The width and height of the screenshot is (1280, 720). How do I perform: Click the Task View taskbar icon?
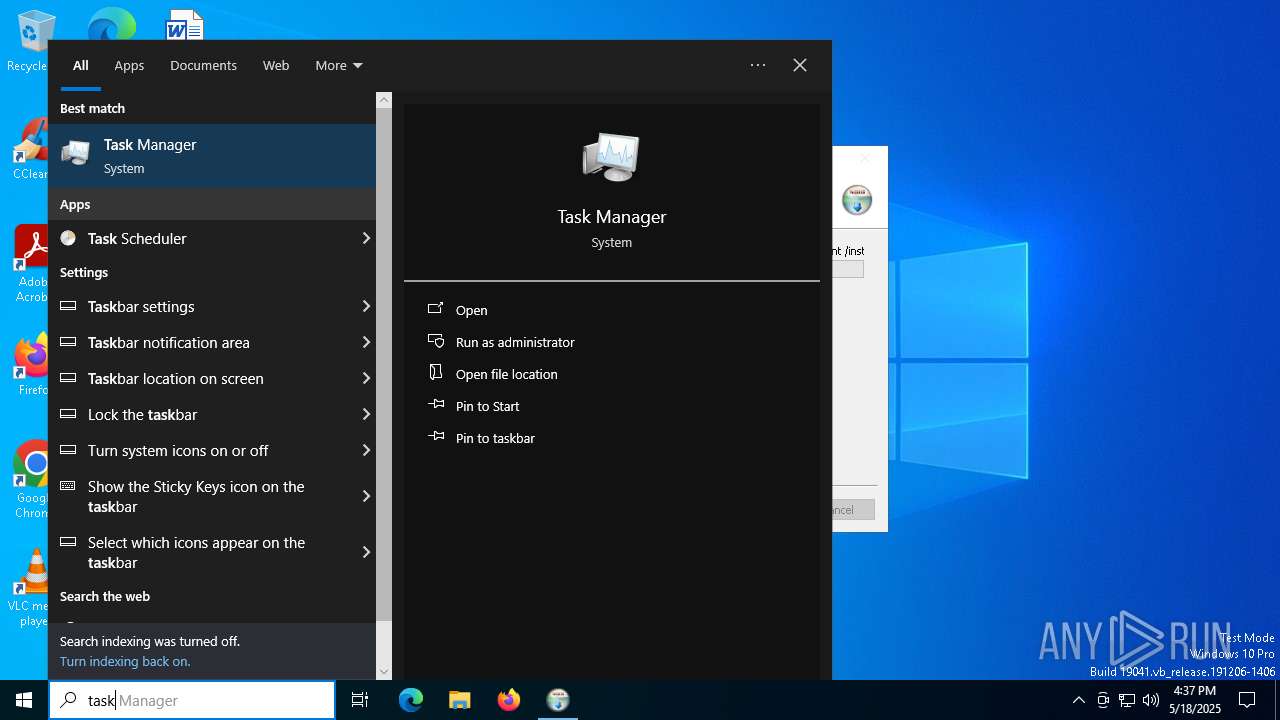[360, 700]
